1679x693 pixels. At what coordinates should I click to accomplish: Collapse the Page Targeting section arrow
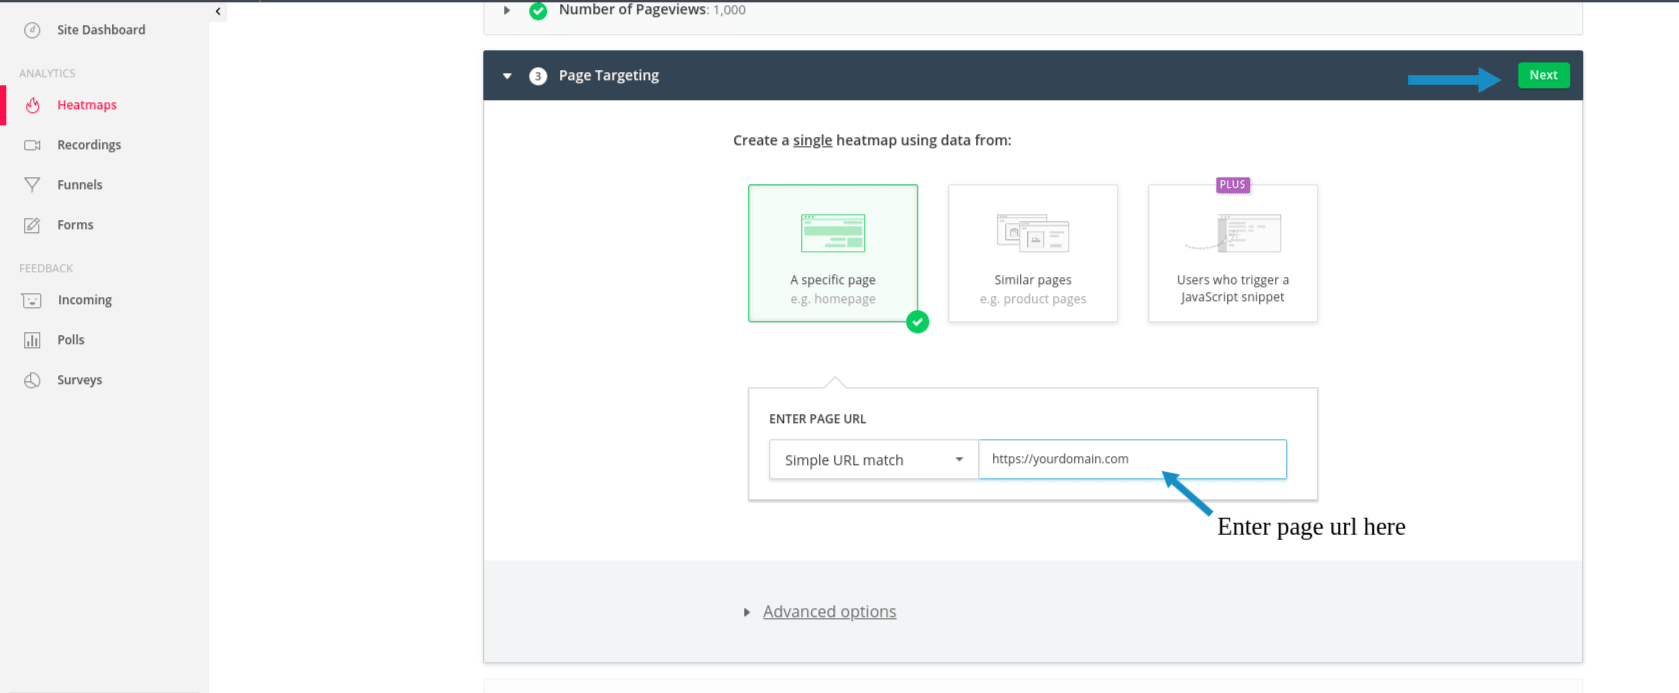pyautogui.click(x=507, y=76)
